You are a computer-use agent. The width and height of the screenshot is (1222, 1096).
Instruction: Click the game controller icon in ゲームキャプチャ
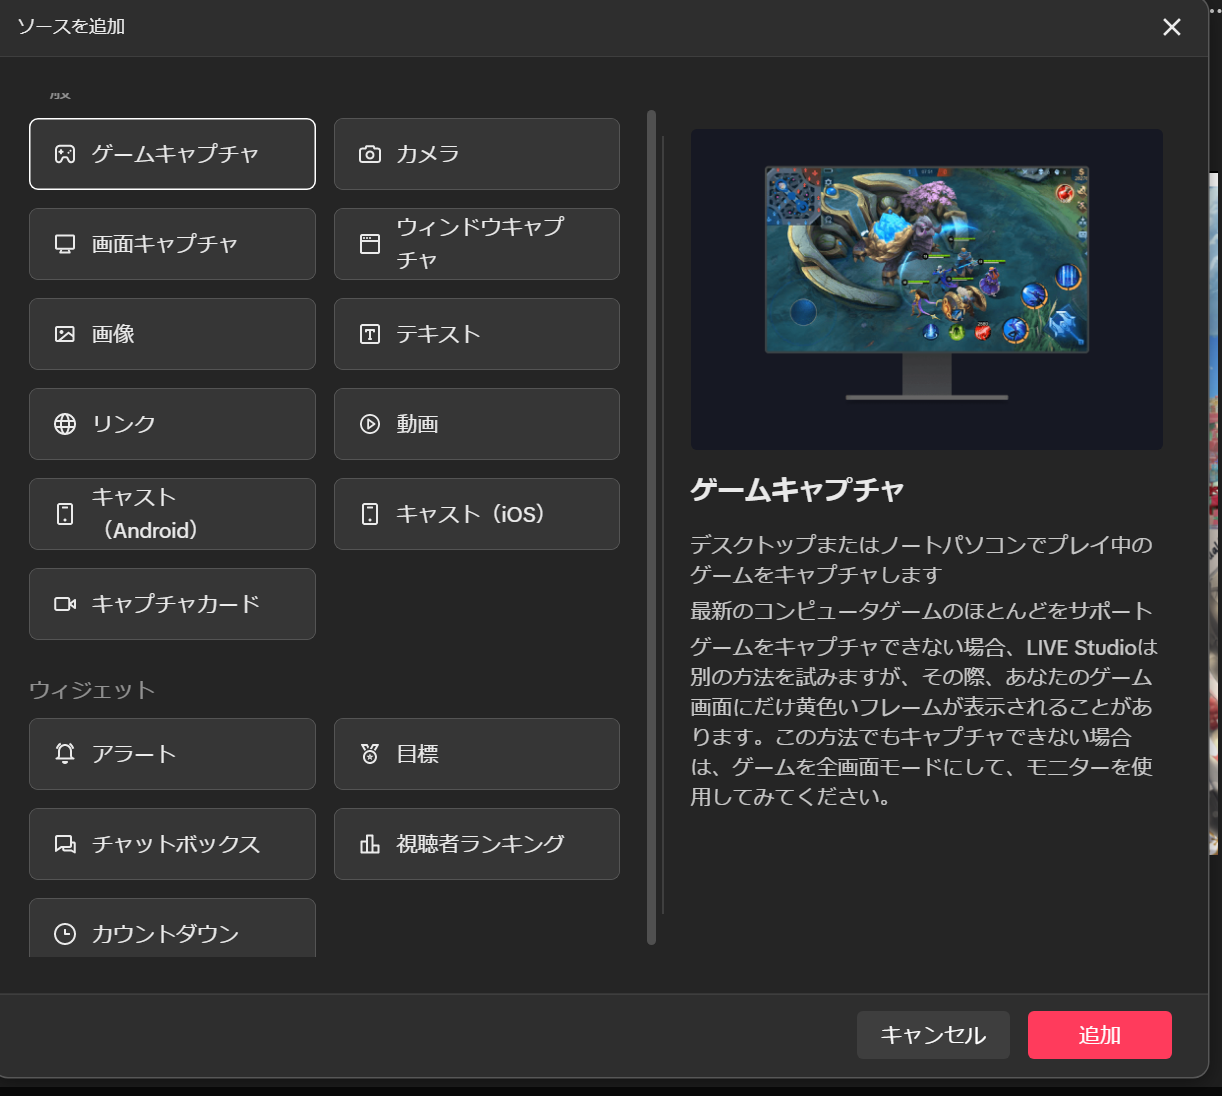(x=65, y=154)
